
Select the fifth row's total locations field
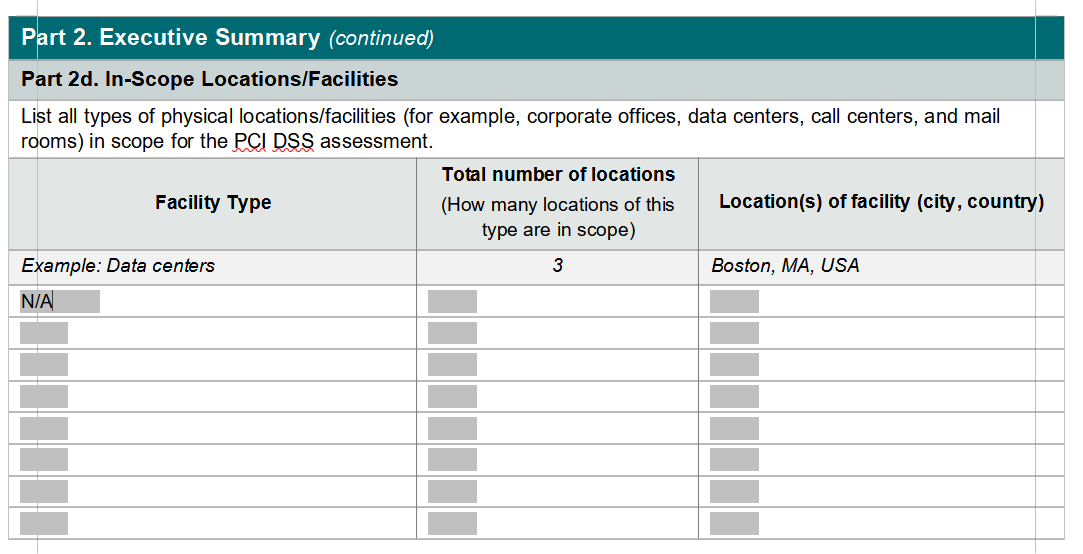[x=452, y=428]
